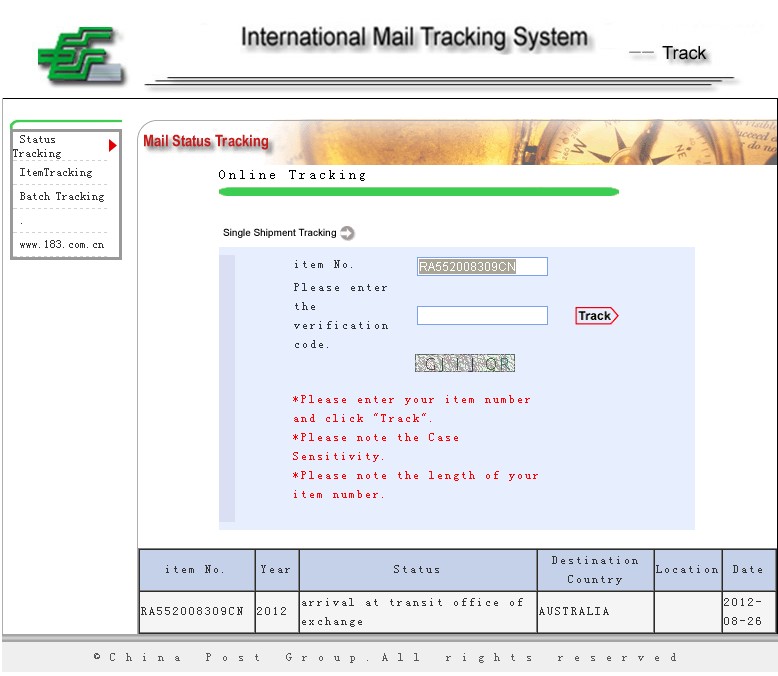Open ItemTracking from the left menu
The width and height of the screenshot is (778, 676).
pos(56,173)
